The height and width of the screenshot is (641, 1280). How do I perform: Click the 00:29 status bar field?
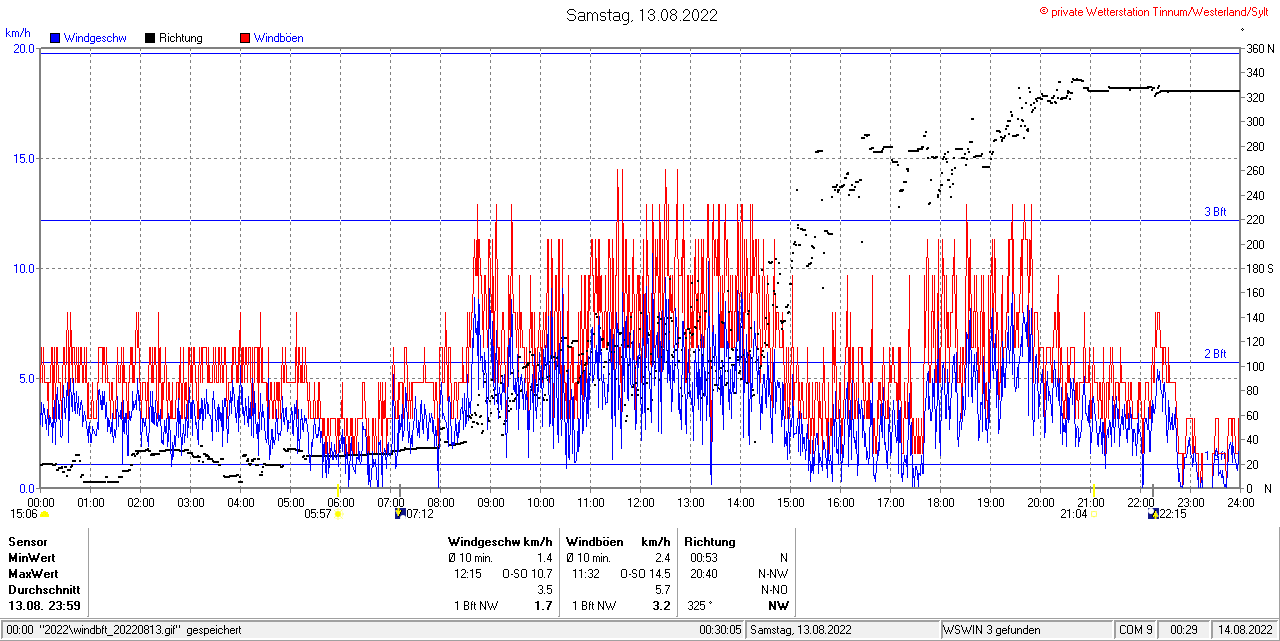tap(1184, 630)
